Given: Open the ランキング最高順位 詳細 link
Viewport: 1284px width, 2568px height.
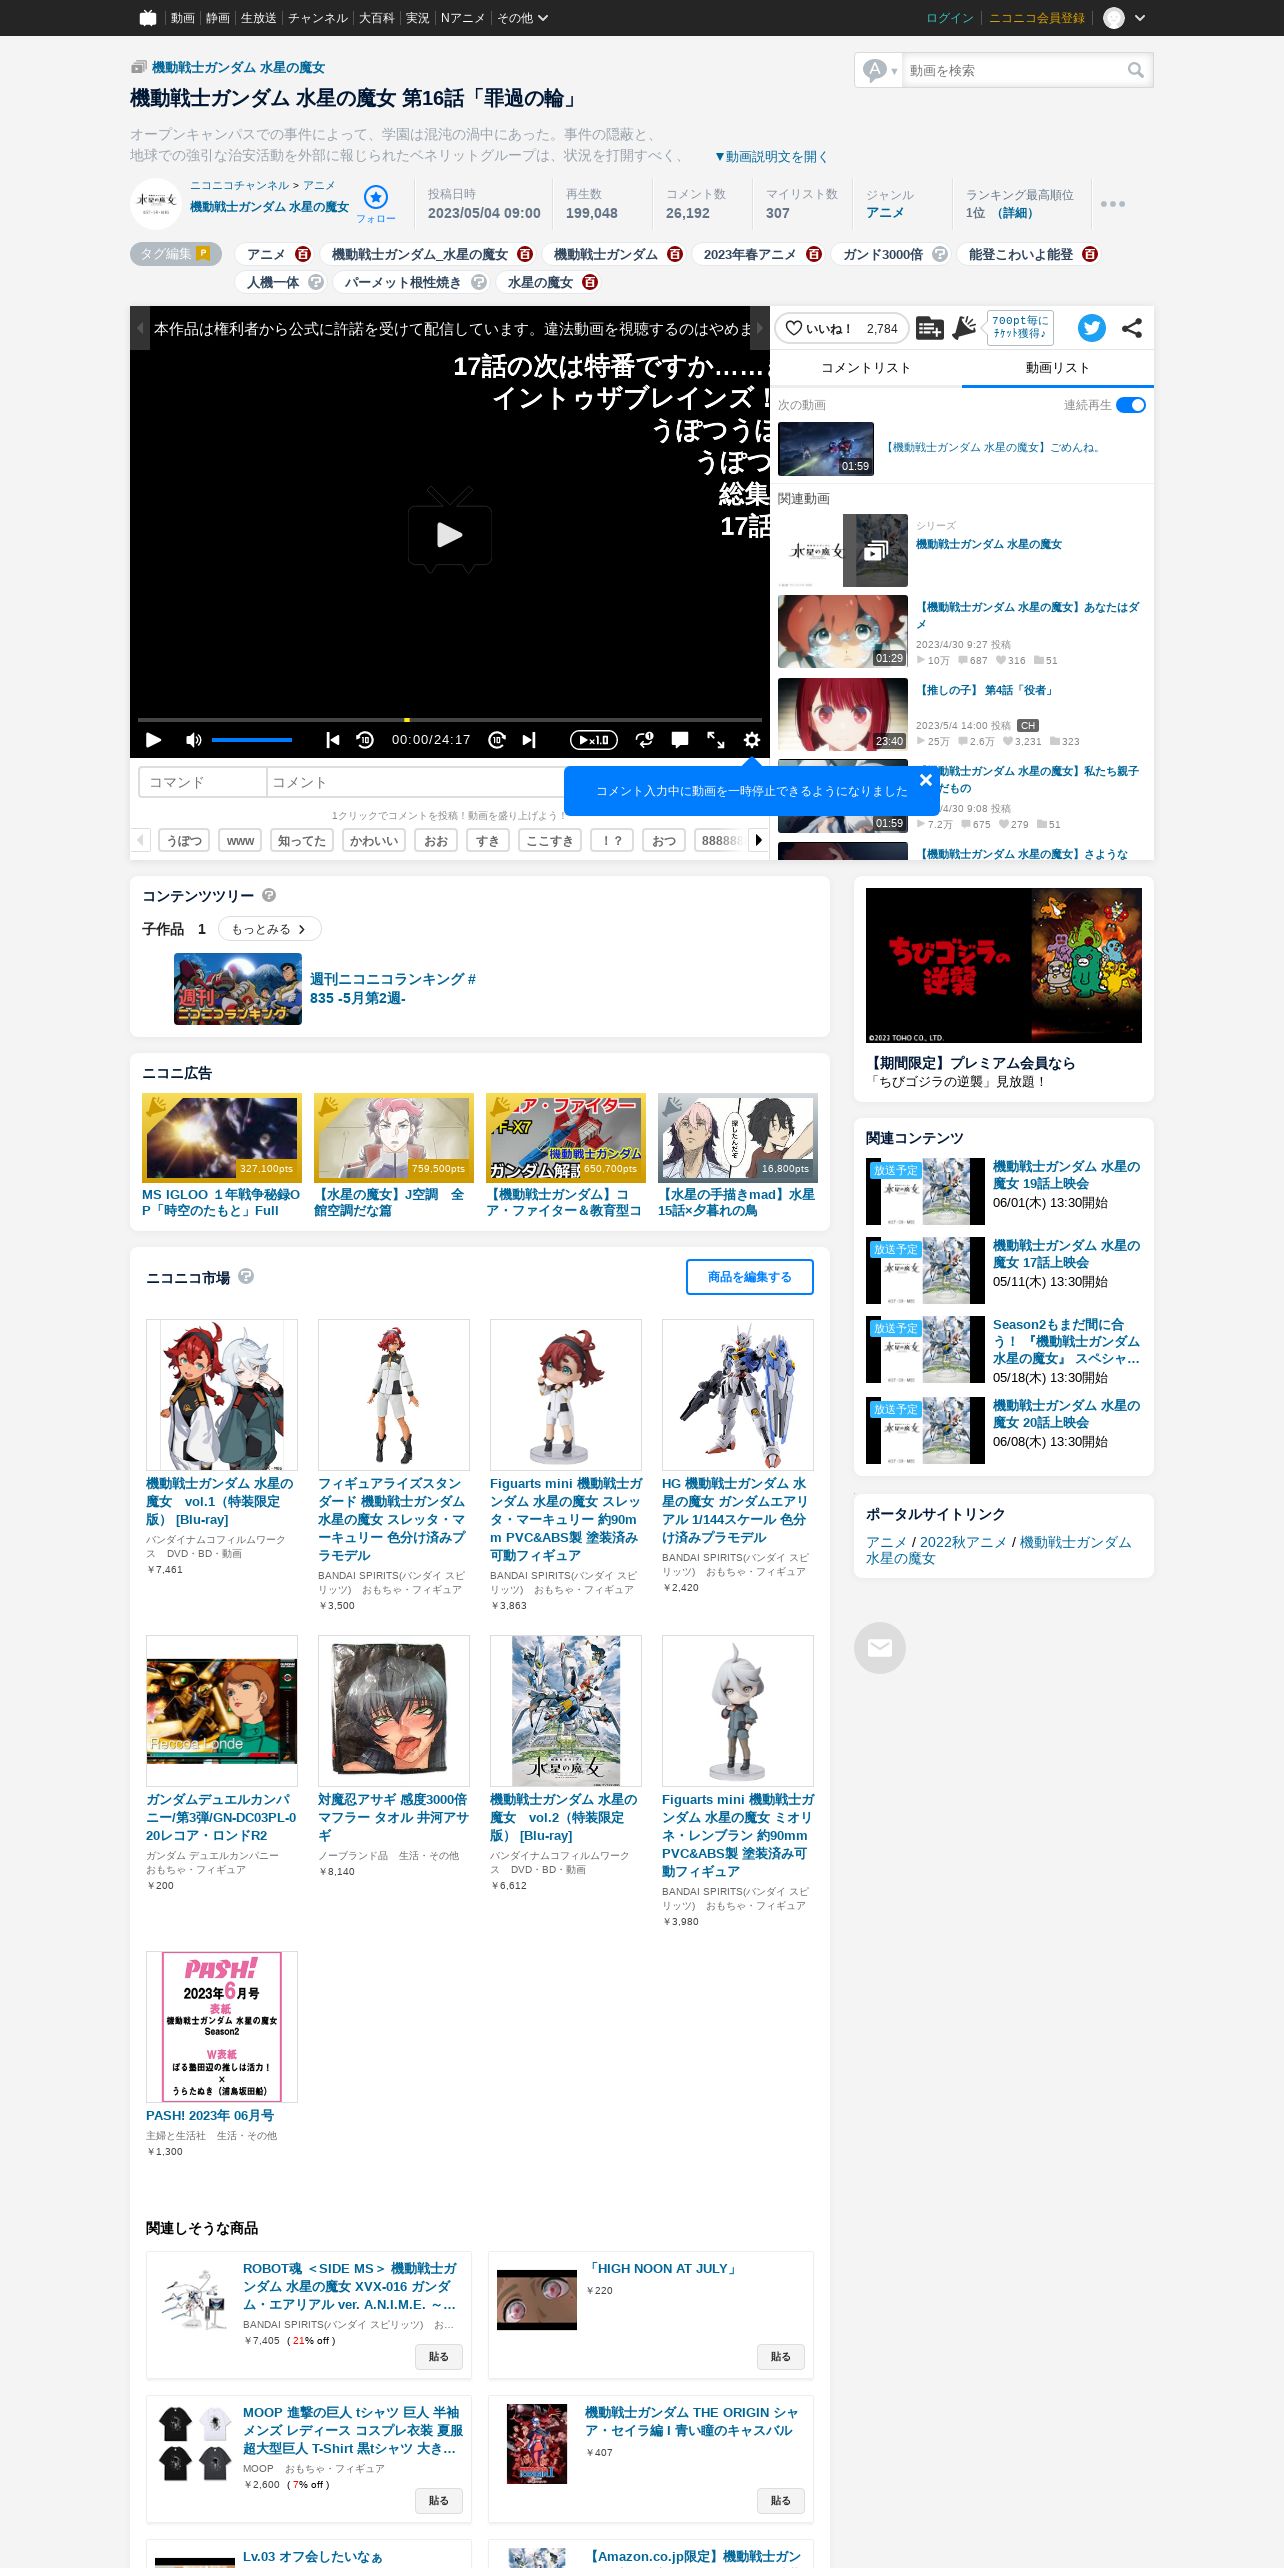Looking at the screenshot, I should click(x=1015, y=213).
